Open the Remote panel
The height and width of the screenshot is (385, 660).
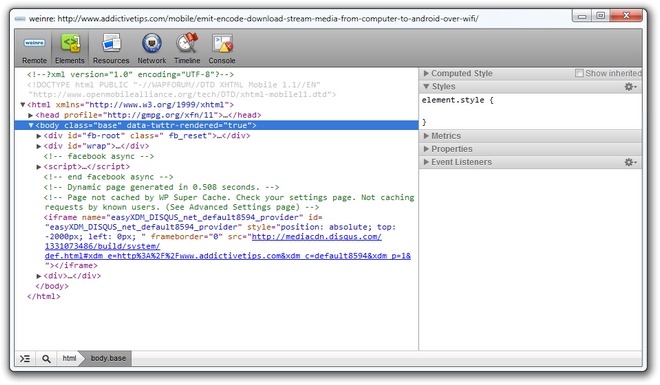pyautogui.click(x=35, y=49)
